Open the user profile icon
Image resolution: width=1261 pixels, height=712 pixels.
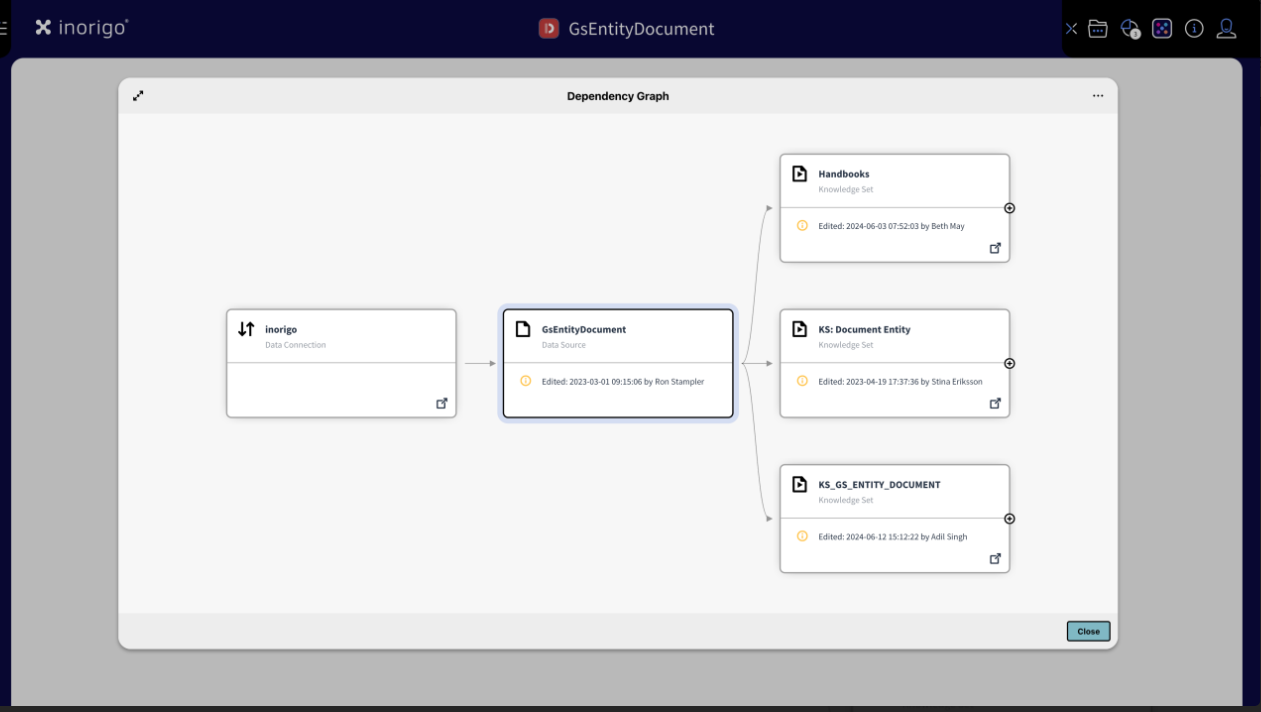(x=1226, y=29)
